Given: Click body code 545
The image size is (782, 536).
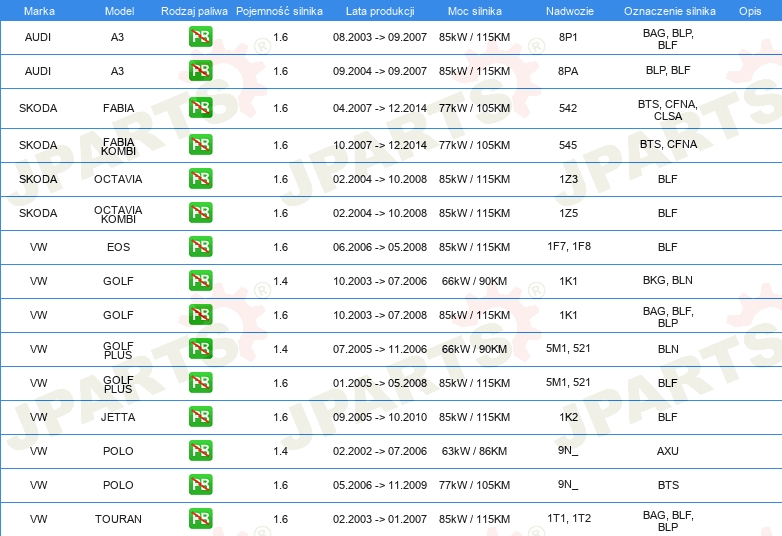Looking at the screenshot, I should (x=568, y=145).
